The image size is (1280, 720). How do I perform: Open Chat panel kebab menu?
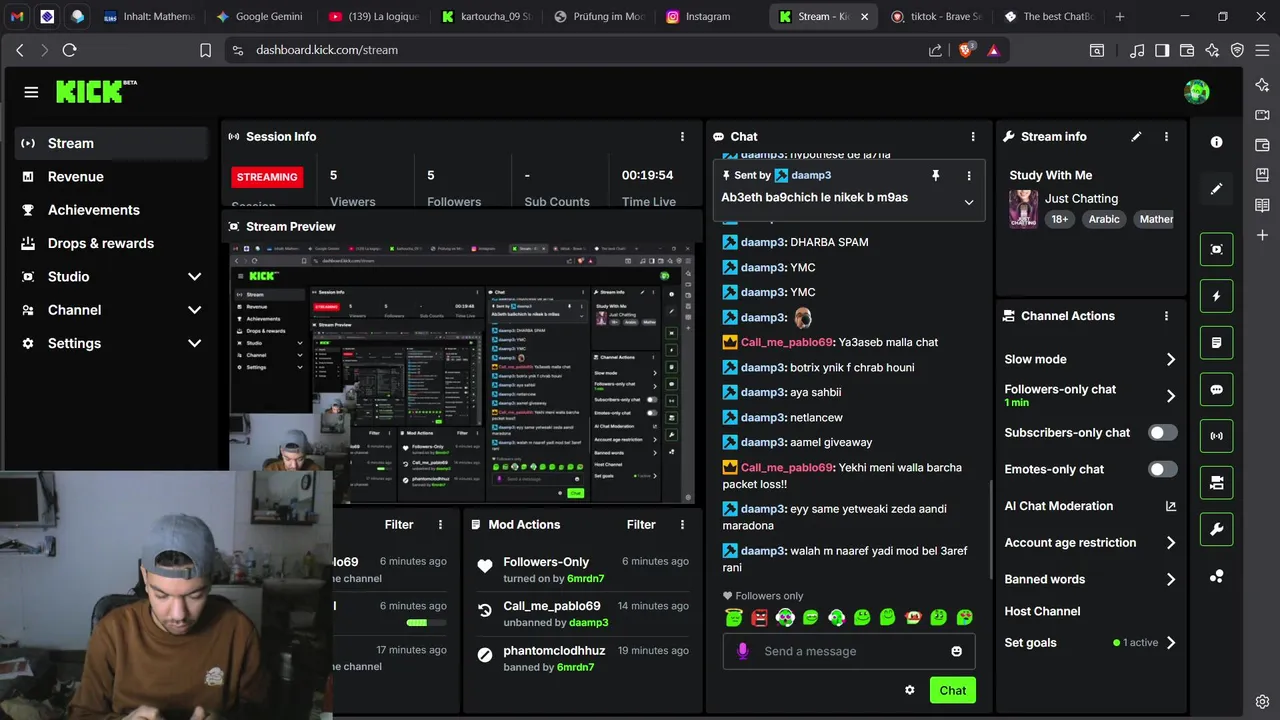click(973, 137)
